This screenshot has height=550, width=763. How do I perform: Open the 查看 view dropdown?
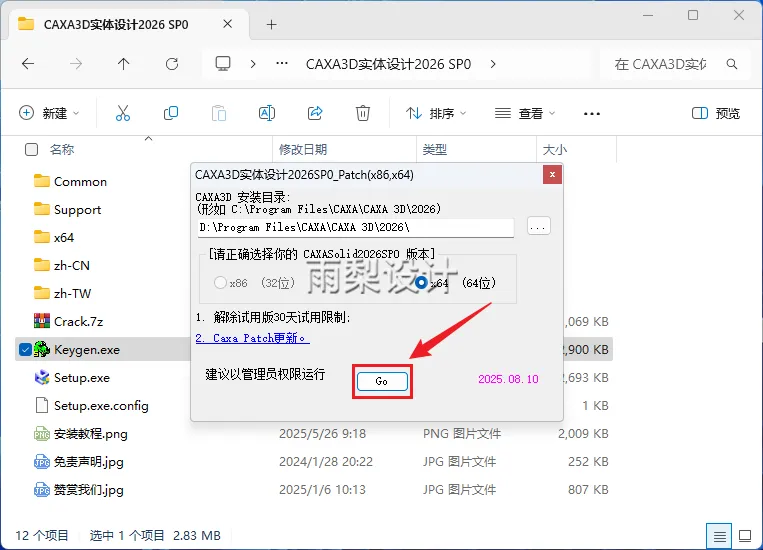pyautogui.click(x=525, y=113)
